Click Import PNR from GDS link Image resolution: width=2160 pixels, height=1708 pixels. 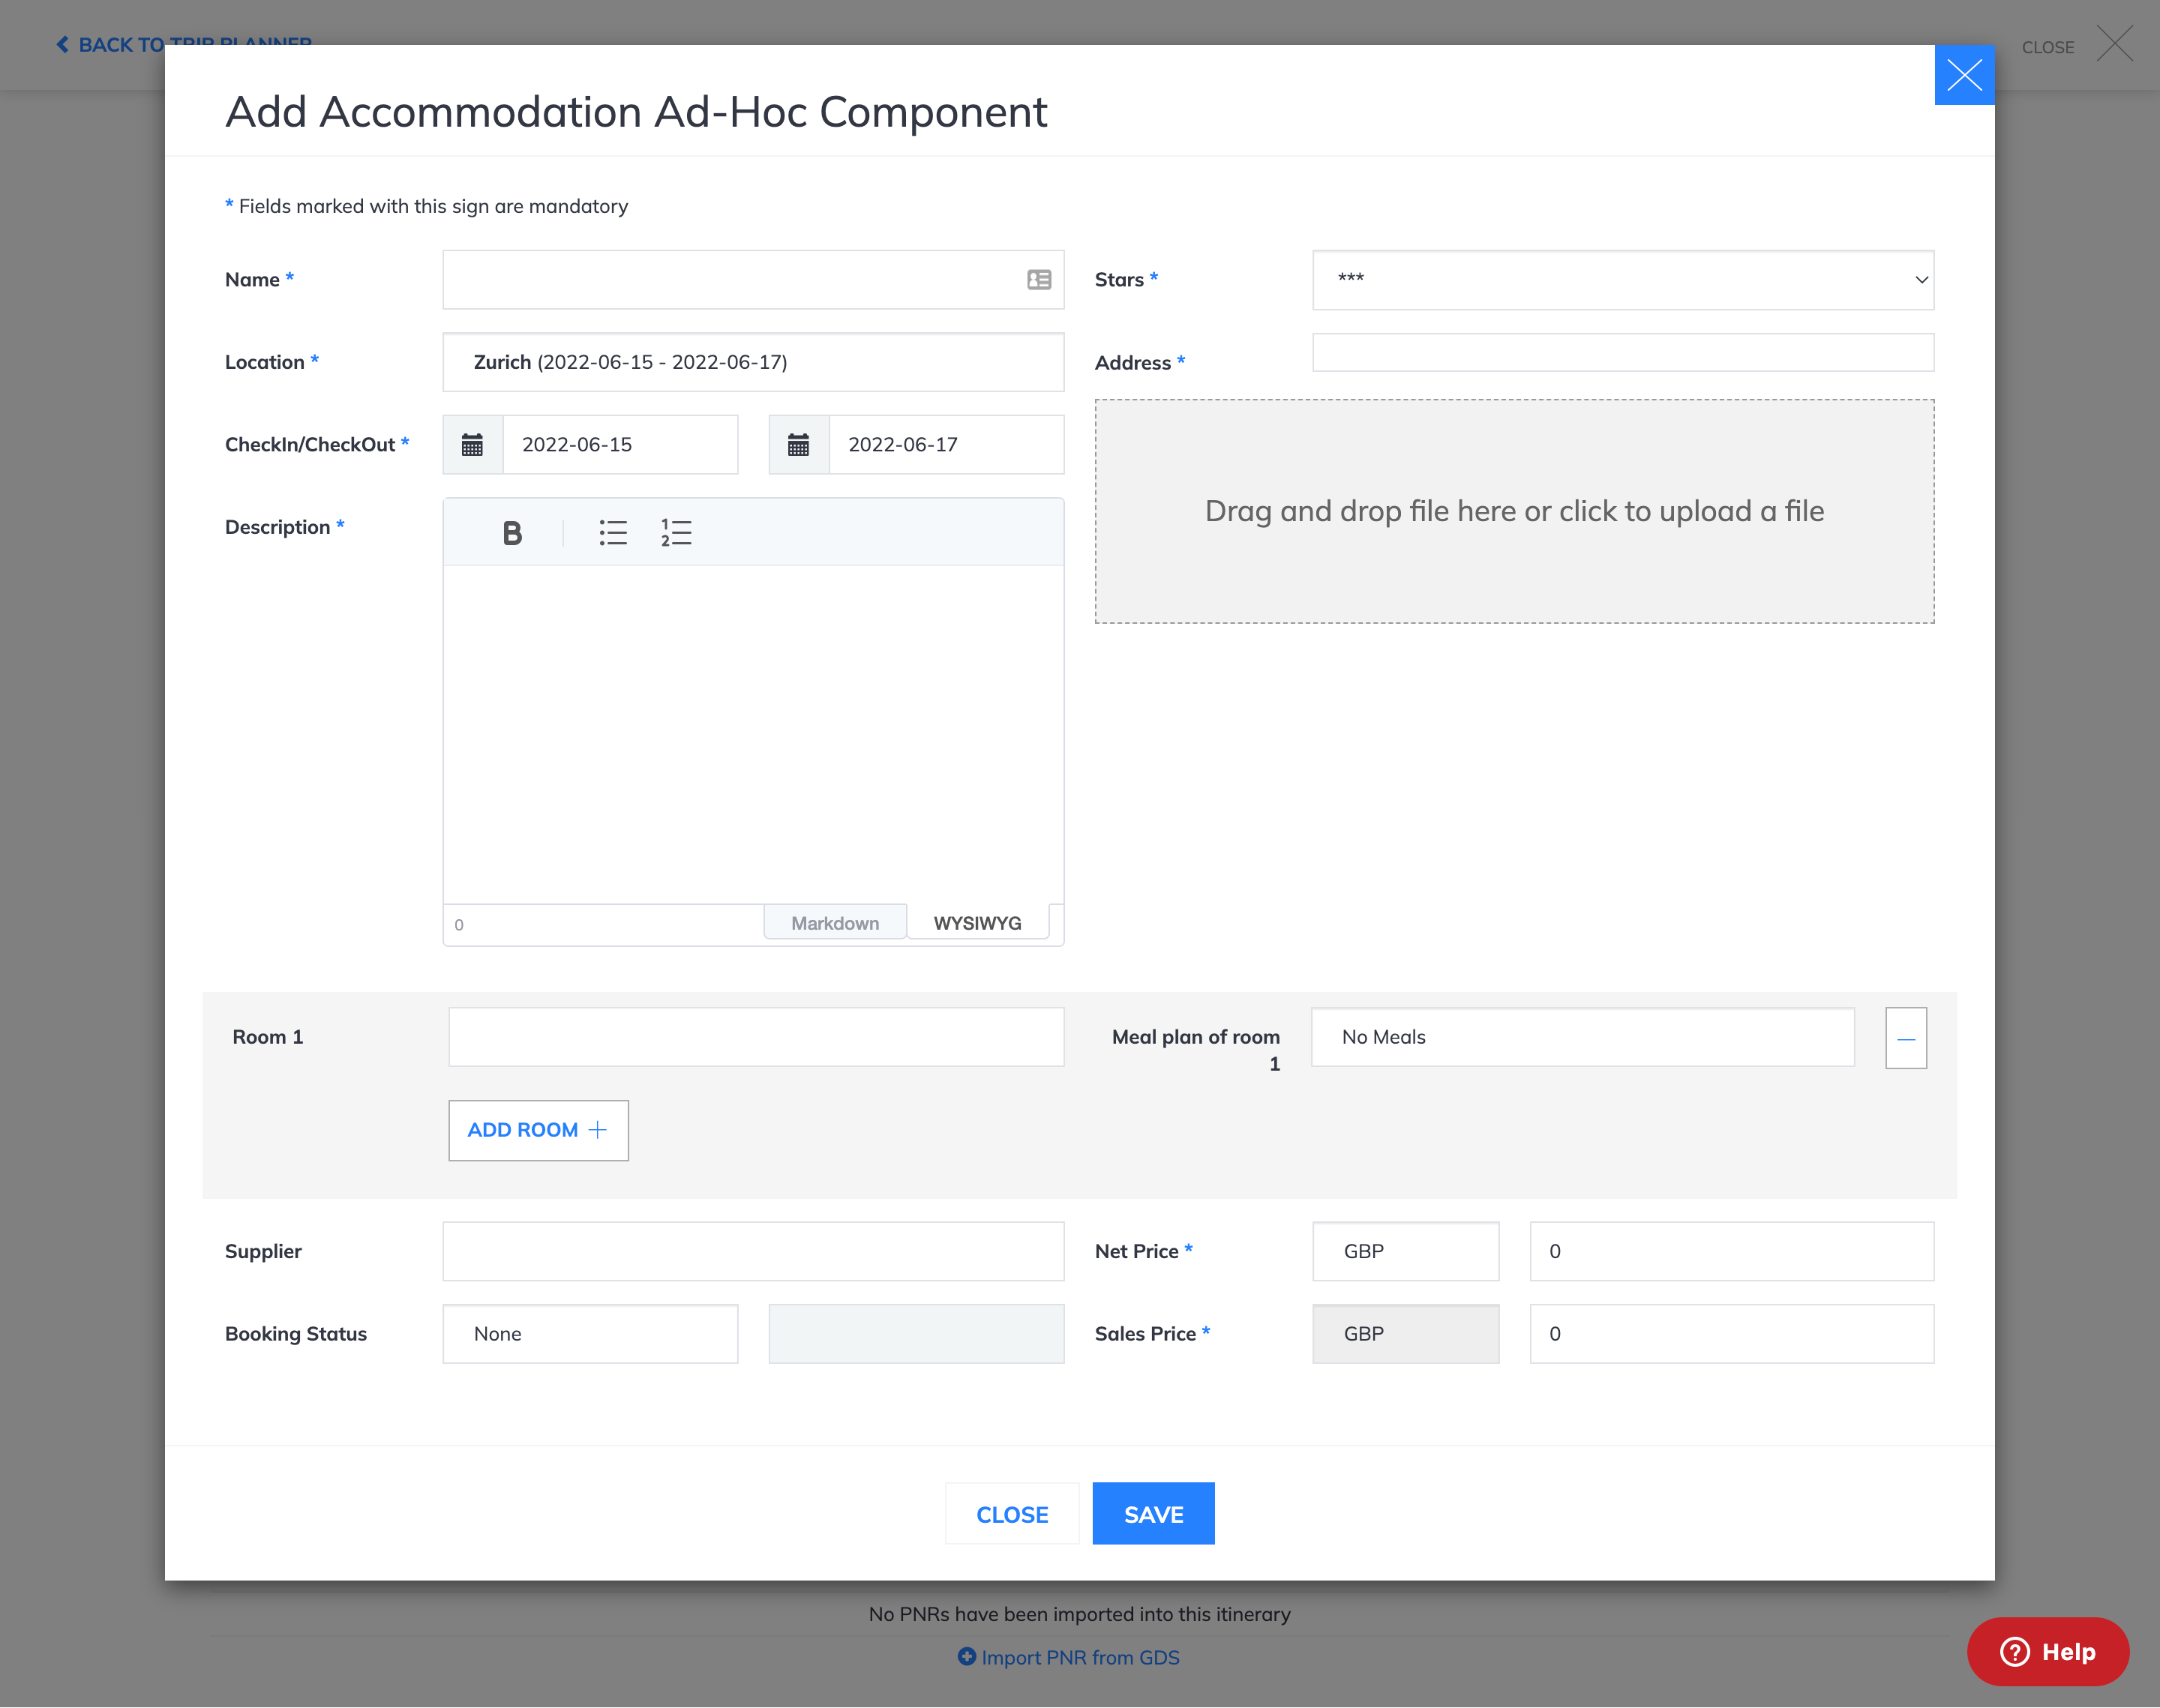tap(1080, 1657)
